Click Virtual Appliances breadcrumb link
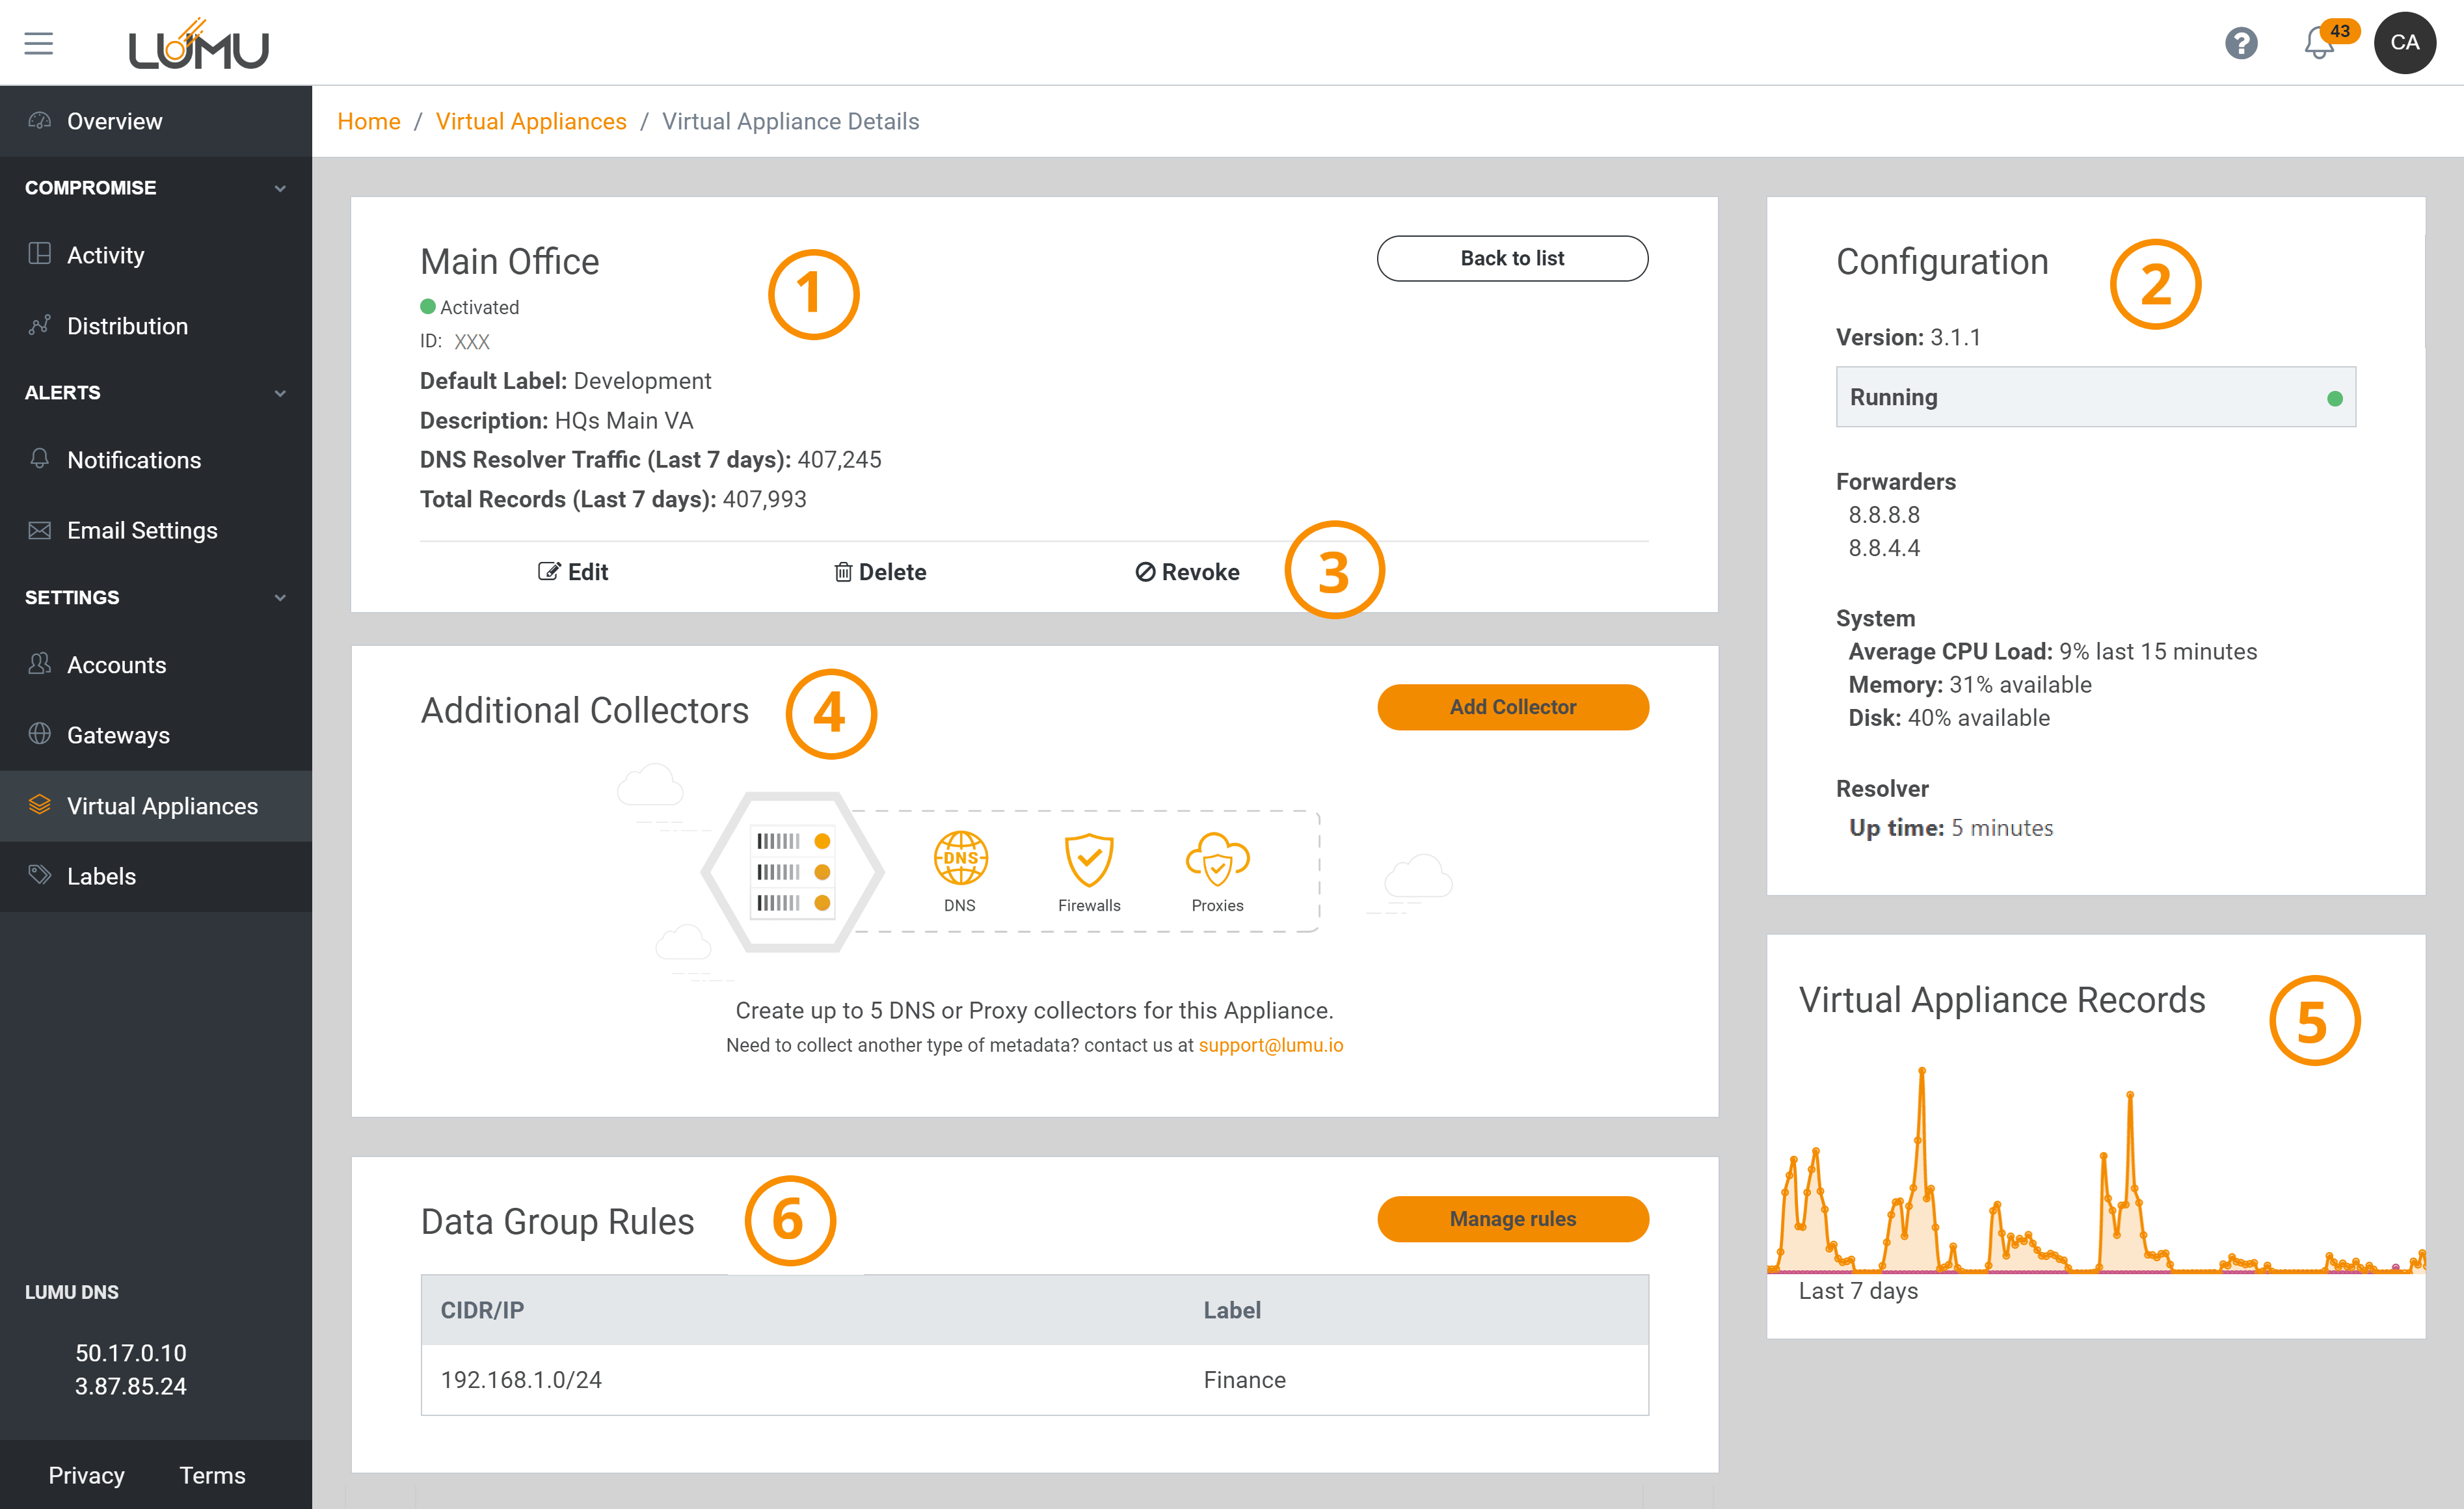This screenshot has height=1509, width=2464. point(531,121)
